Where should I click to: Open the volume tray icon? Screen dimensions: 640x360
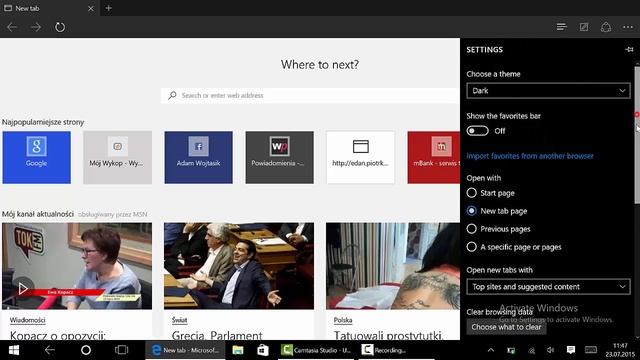pyautogui.click(x=551, y=350)
